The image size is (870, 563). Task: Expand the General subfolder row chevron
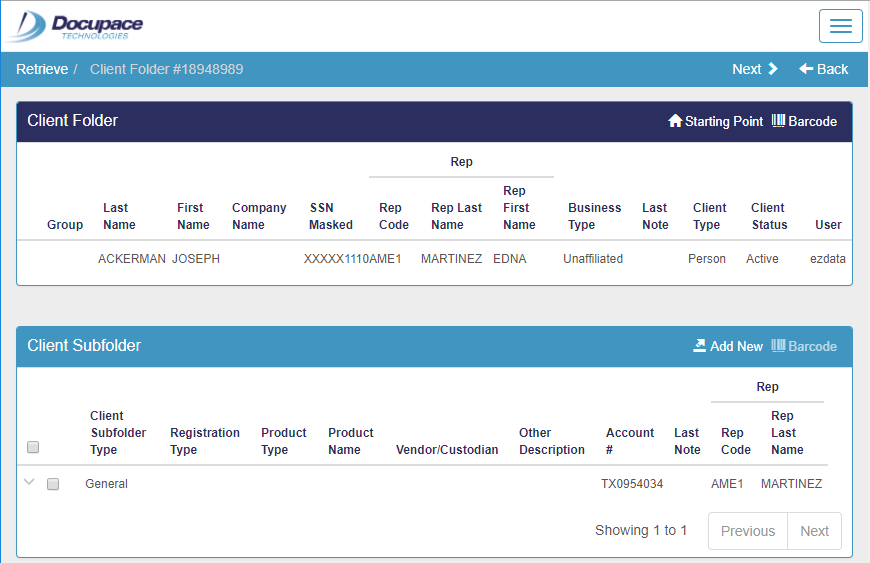pyautogui.click(x=29, y=482)
